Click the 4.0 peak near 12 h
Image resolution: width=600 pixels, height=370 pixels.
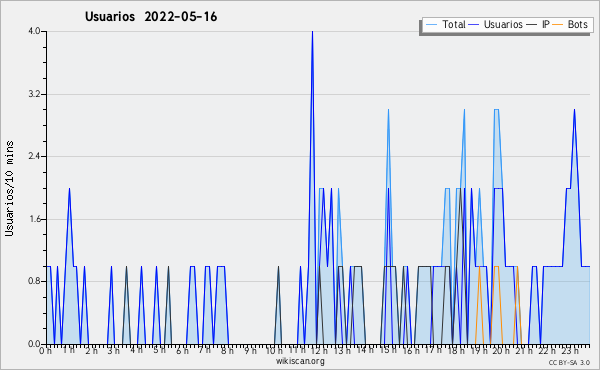312,32
